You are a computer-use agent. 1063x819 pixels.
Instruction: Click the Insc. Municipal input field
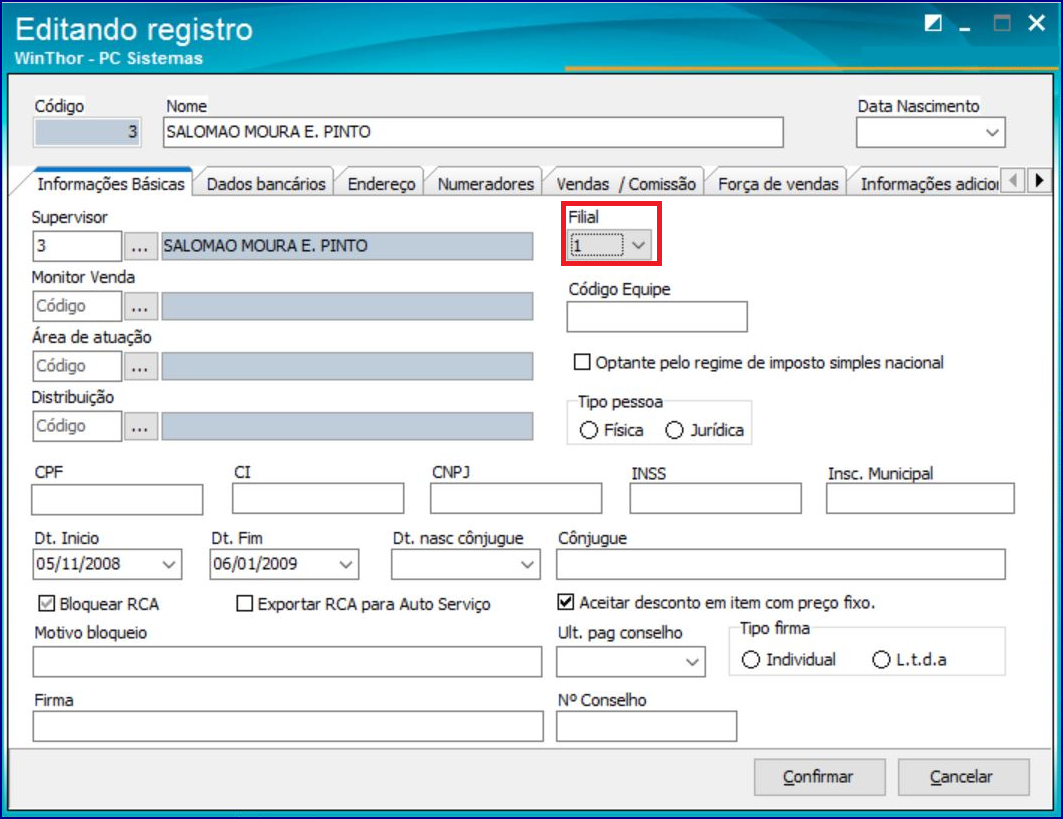pyautogui.click(x=921, y=498)
